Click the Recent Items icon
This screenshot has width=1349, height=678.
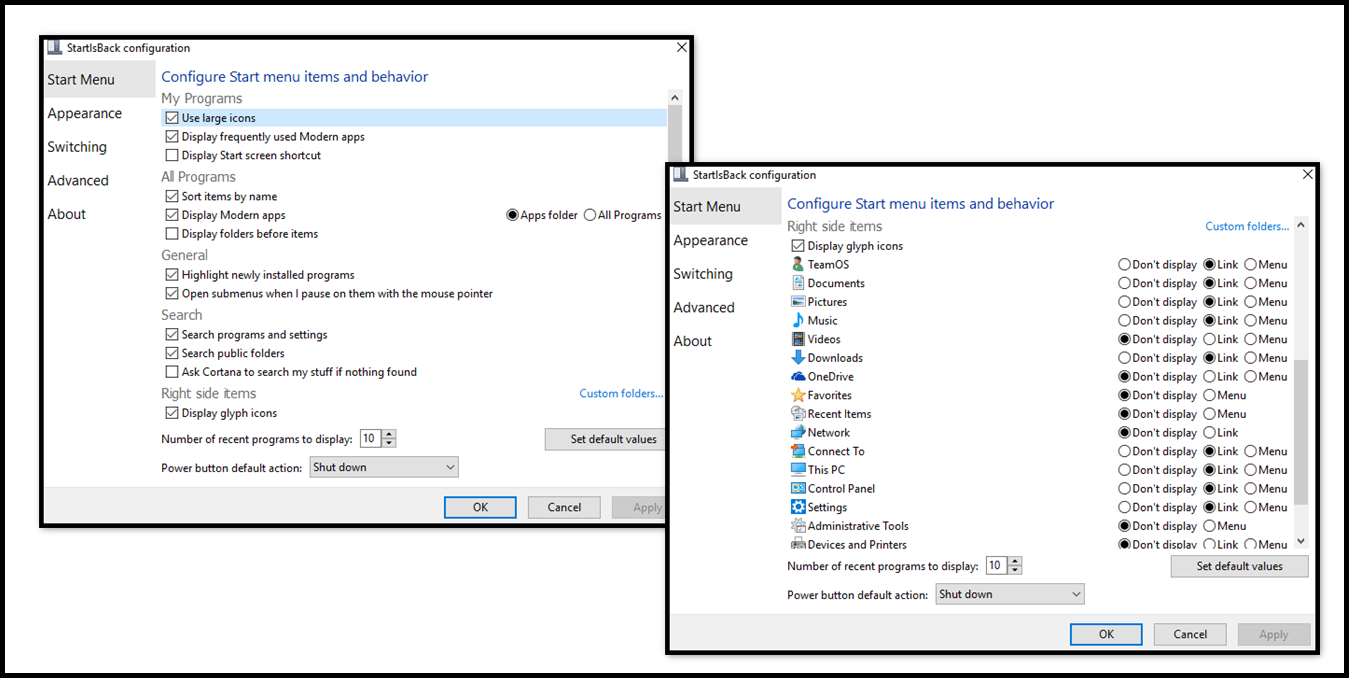coord(798,414)
